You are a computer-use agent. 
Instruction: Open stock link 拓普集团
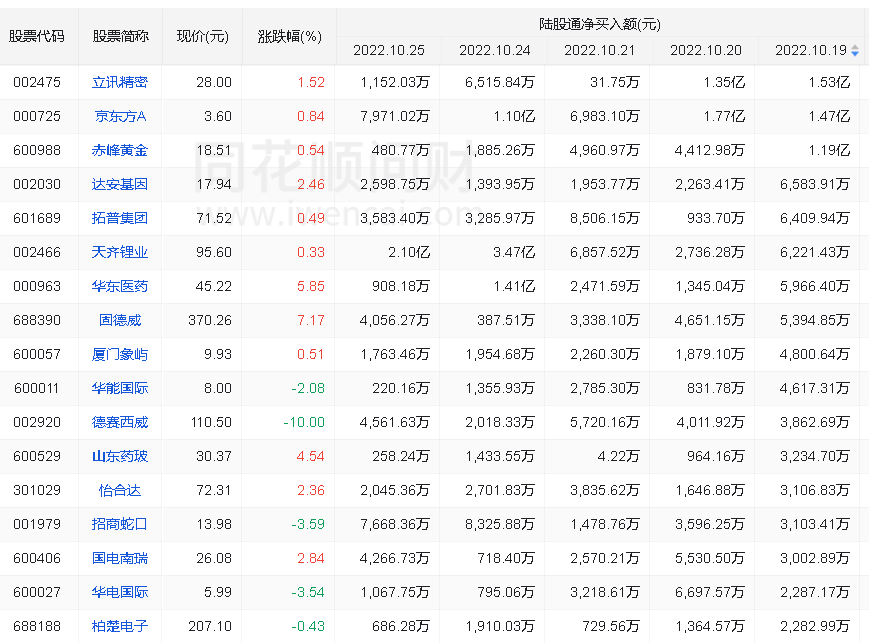tap(120, 218)
